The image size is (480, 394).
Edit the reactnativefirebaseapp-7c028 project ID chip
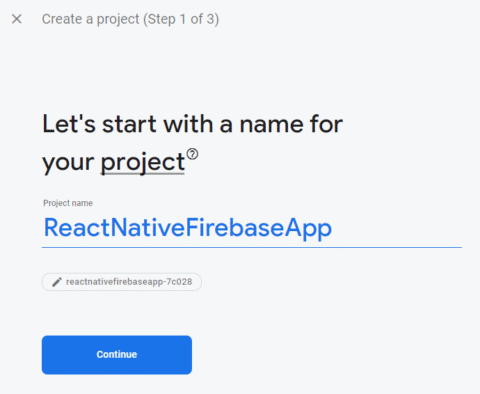click(x=122, y=282)
